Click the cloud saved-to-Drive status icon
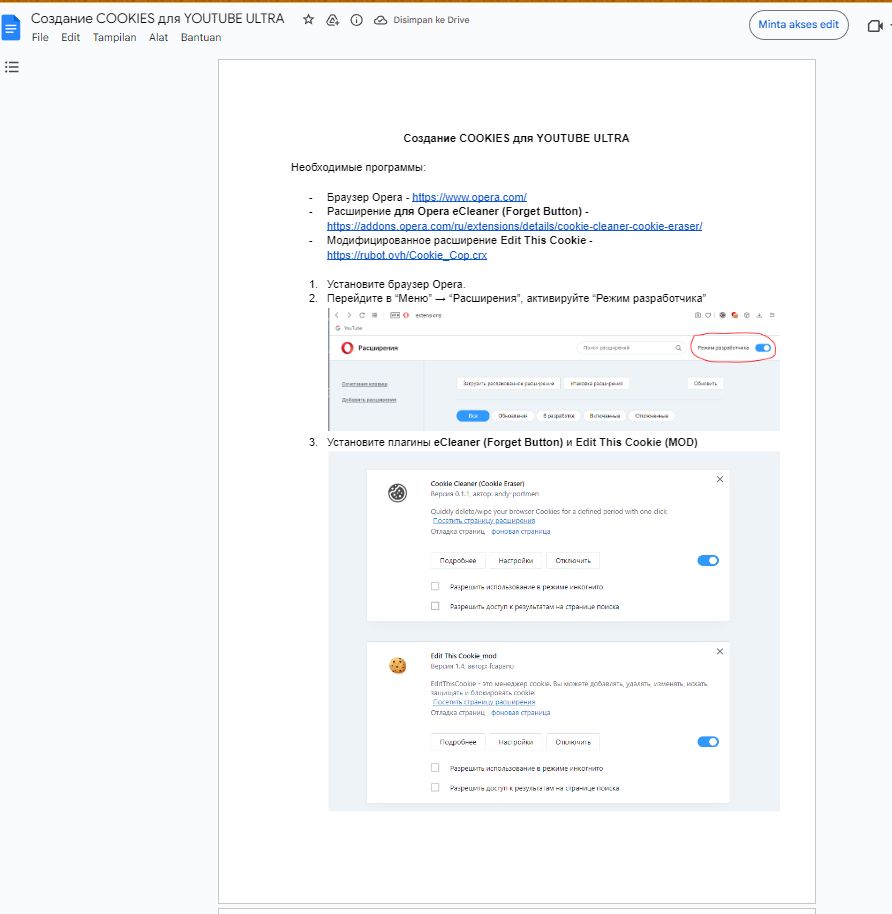 click(380, 20)
